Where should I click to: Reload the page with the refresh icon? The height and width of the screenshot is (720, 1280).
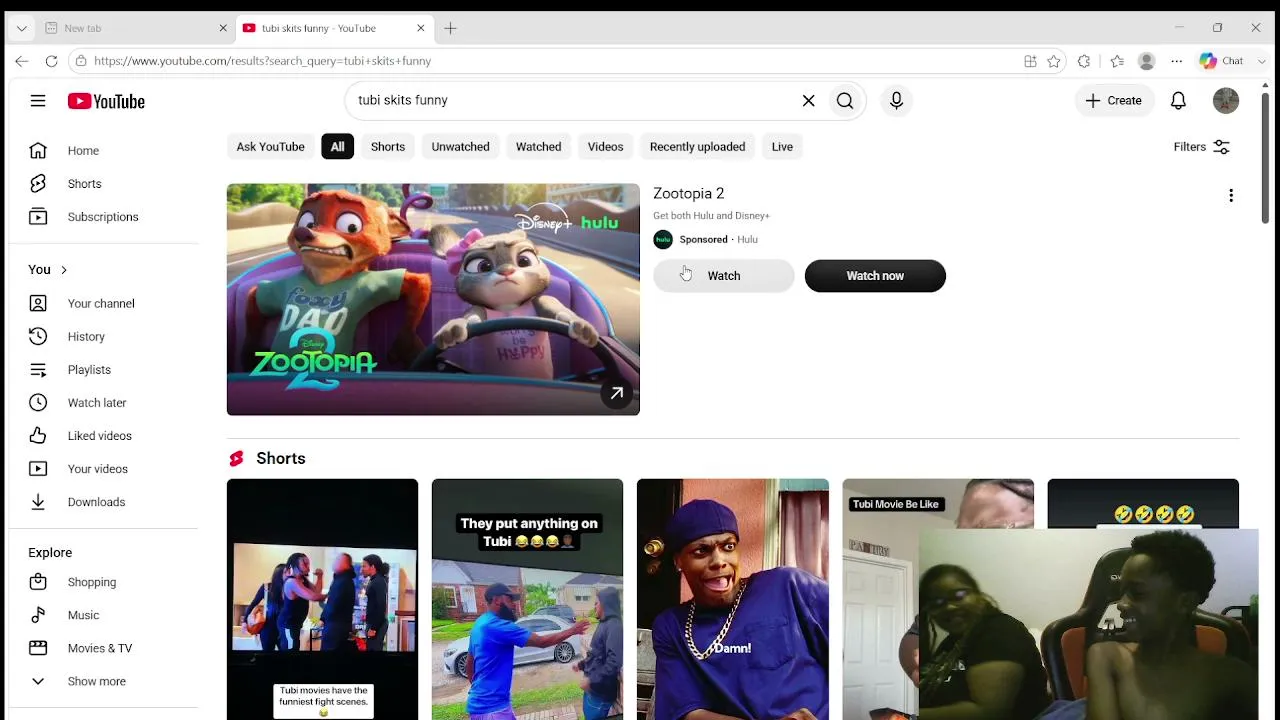click(51, 61)
